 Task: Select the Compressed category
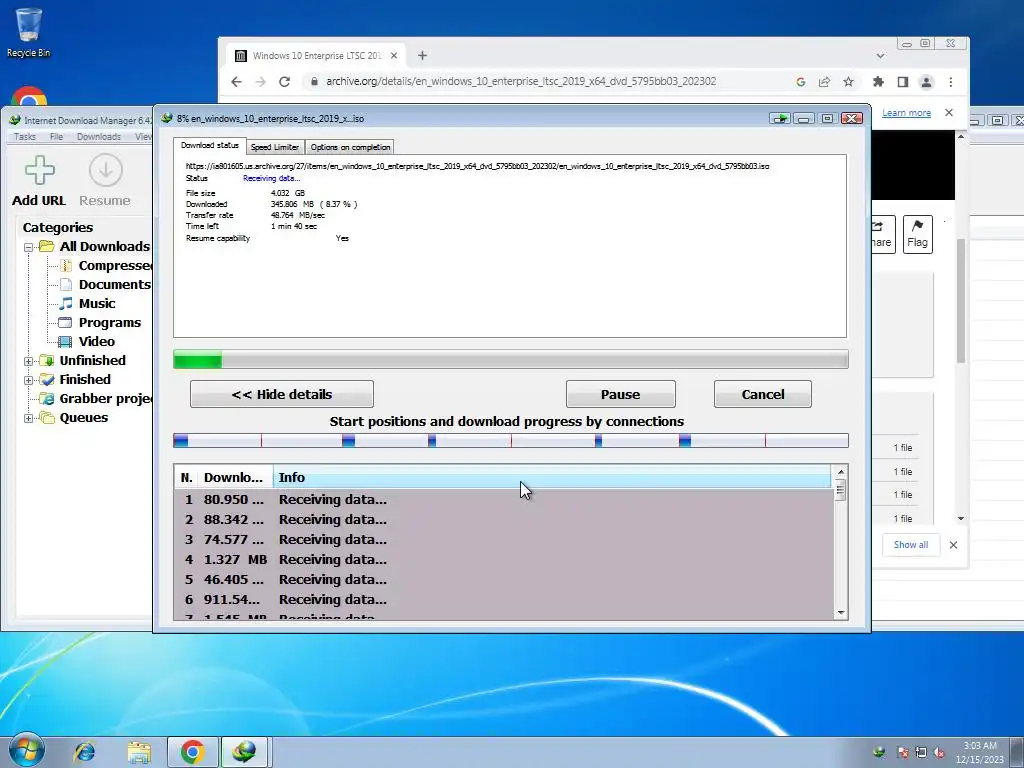point(106,266)
